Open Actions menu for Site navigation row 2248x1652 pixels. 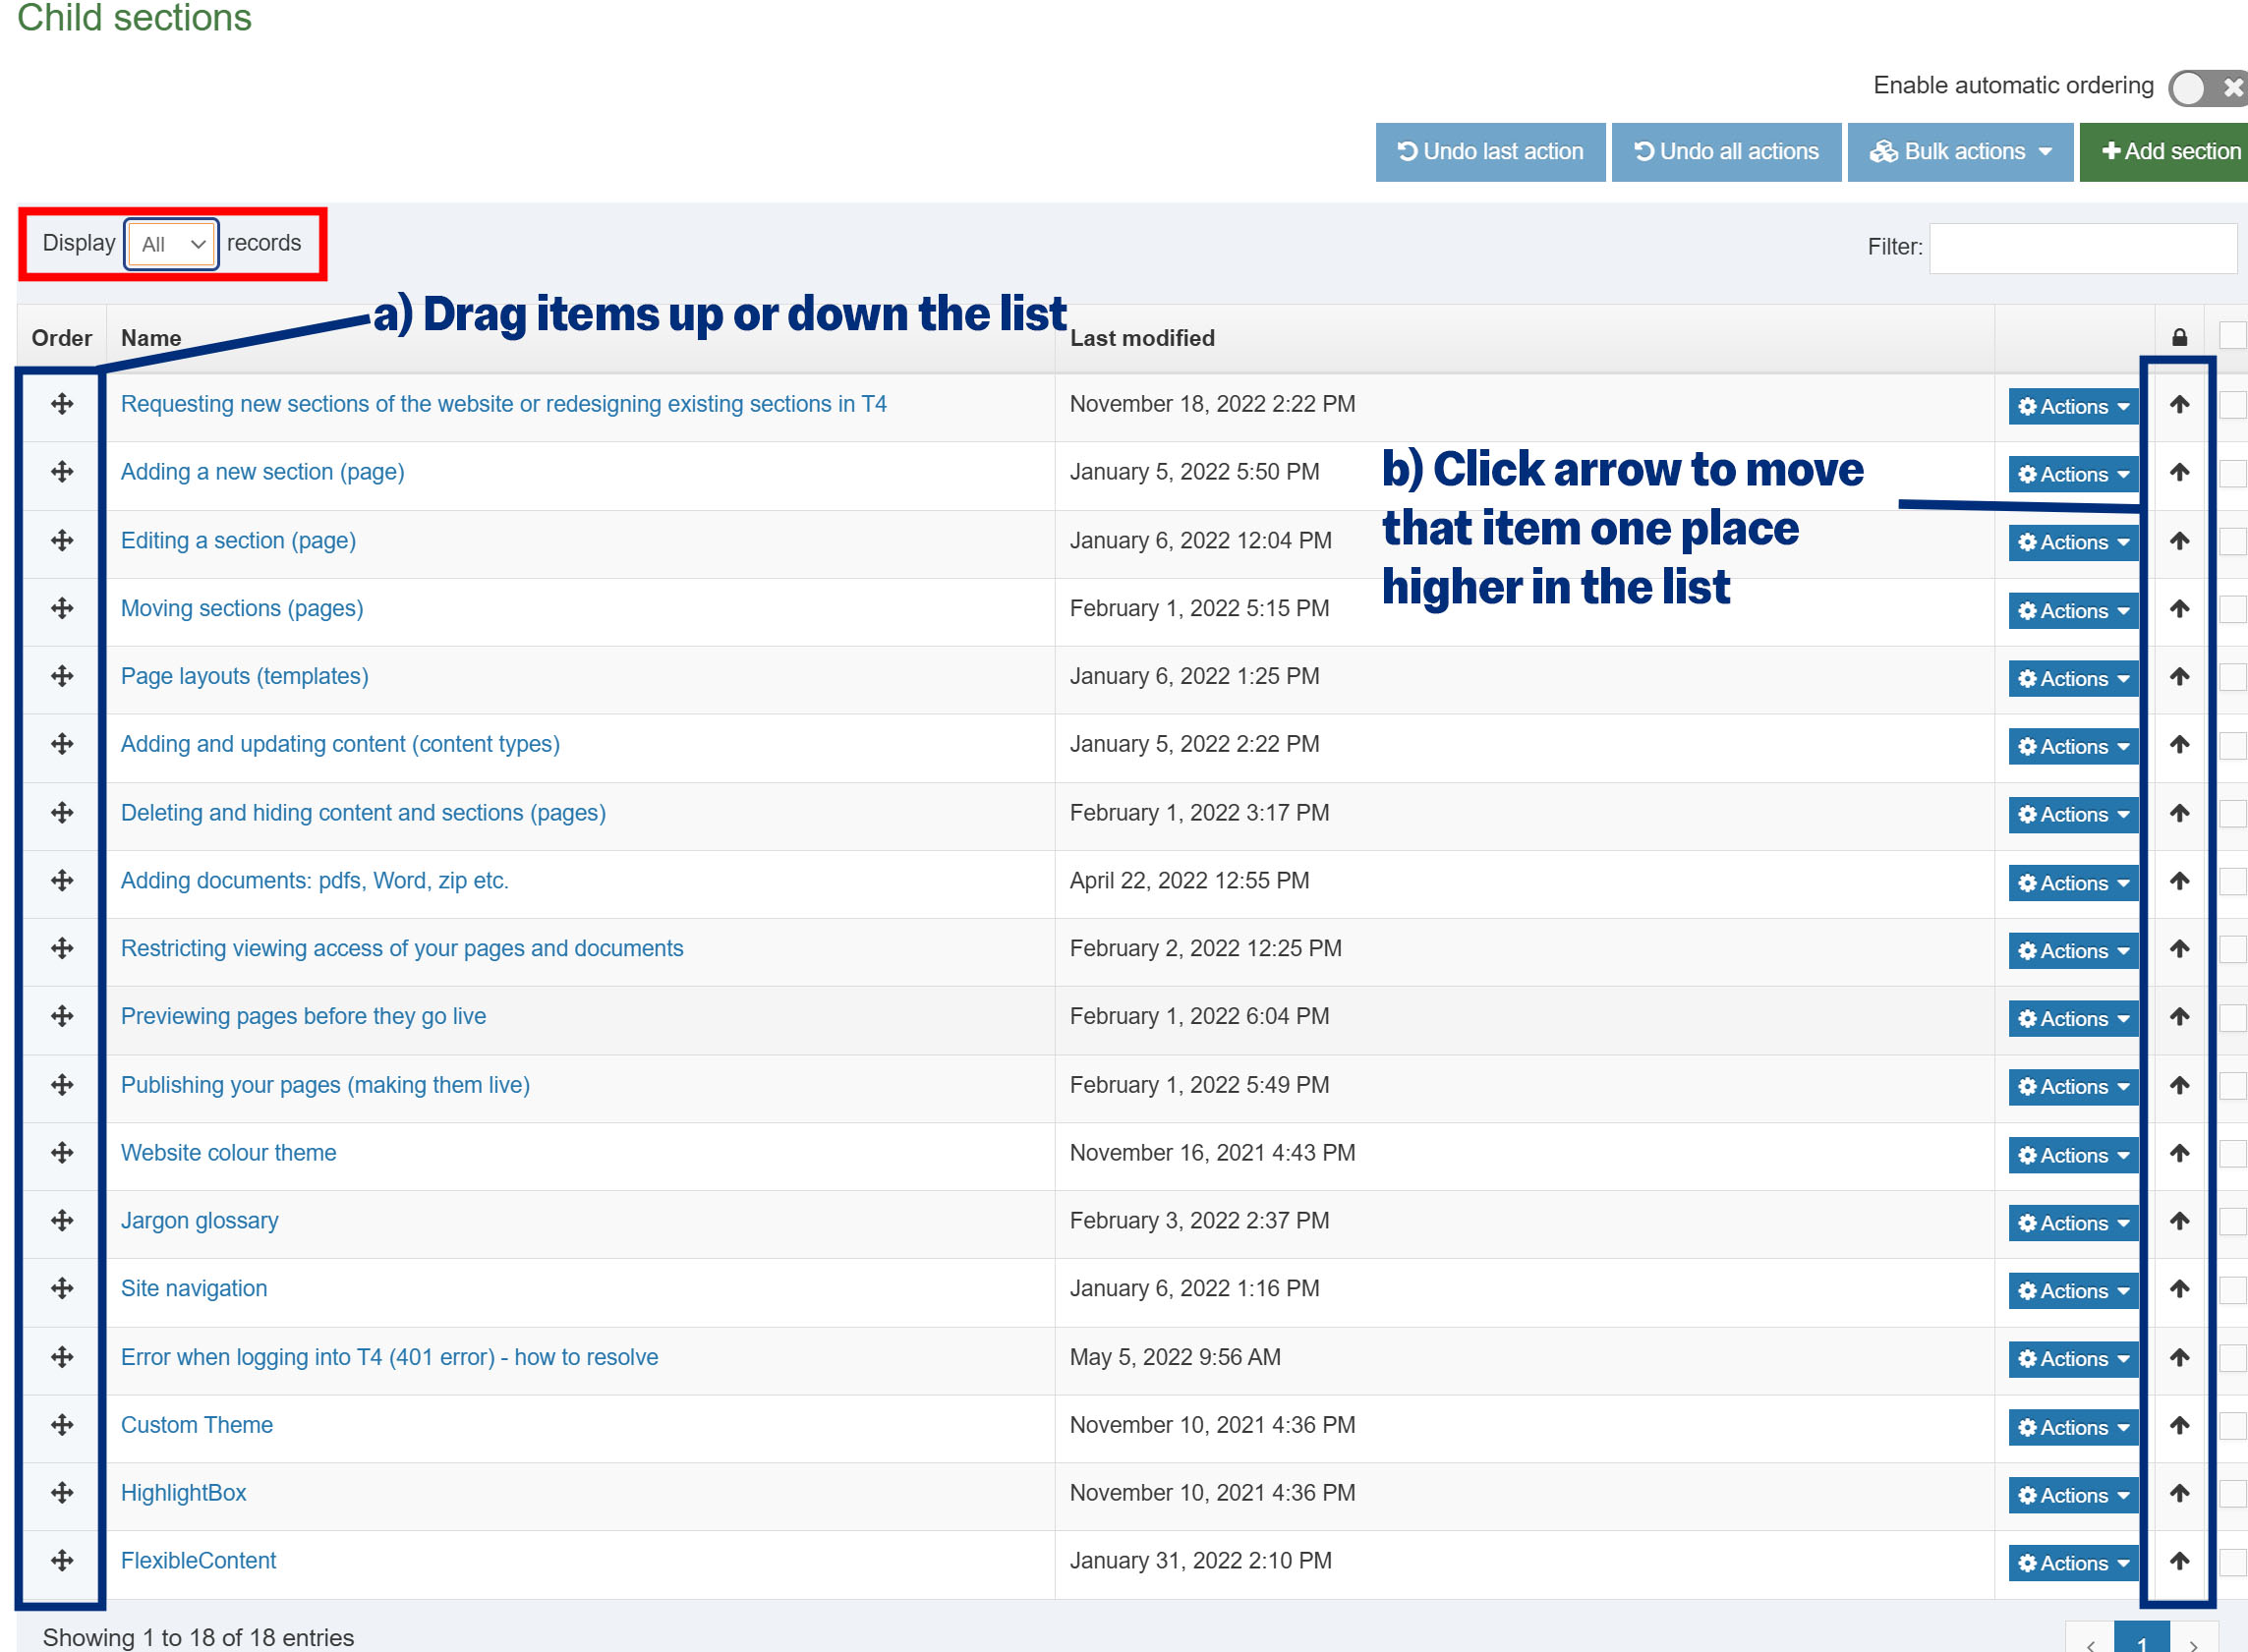coord(2072,1291)
